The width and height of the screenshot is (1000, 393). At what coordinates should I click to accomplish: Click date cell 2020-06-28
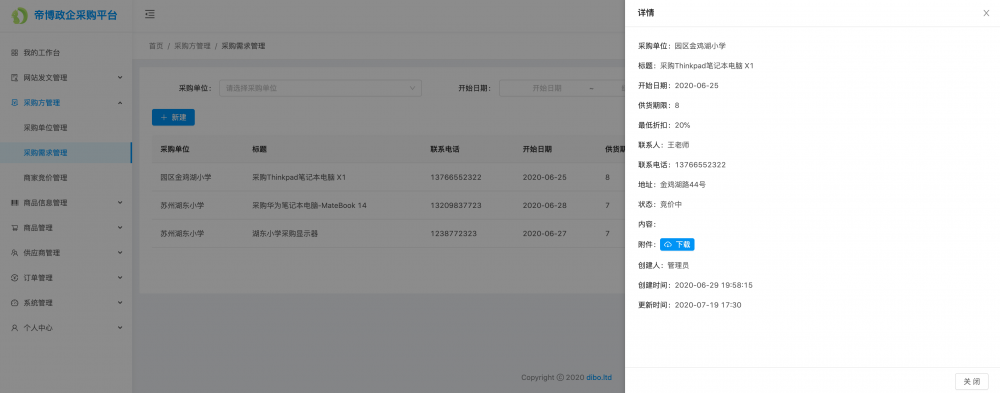click(545, 205)
